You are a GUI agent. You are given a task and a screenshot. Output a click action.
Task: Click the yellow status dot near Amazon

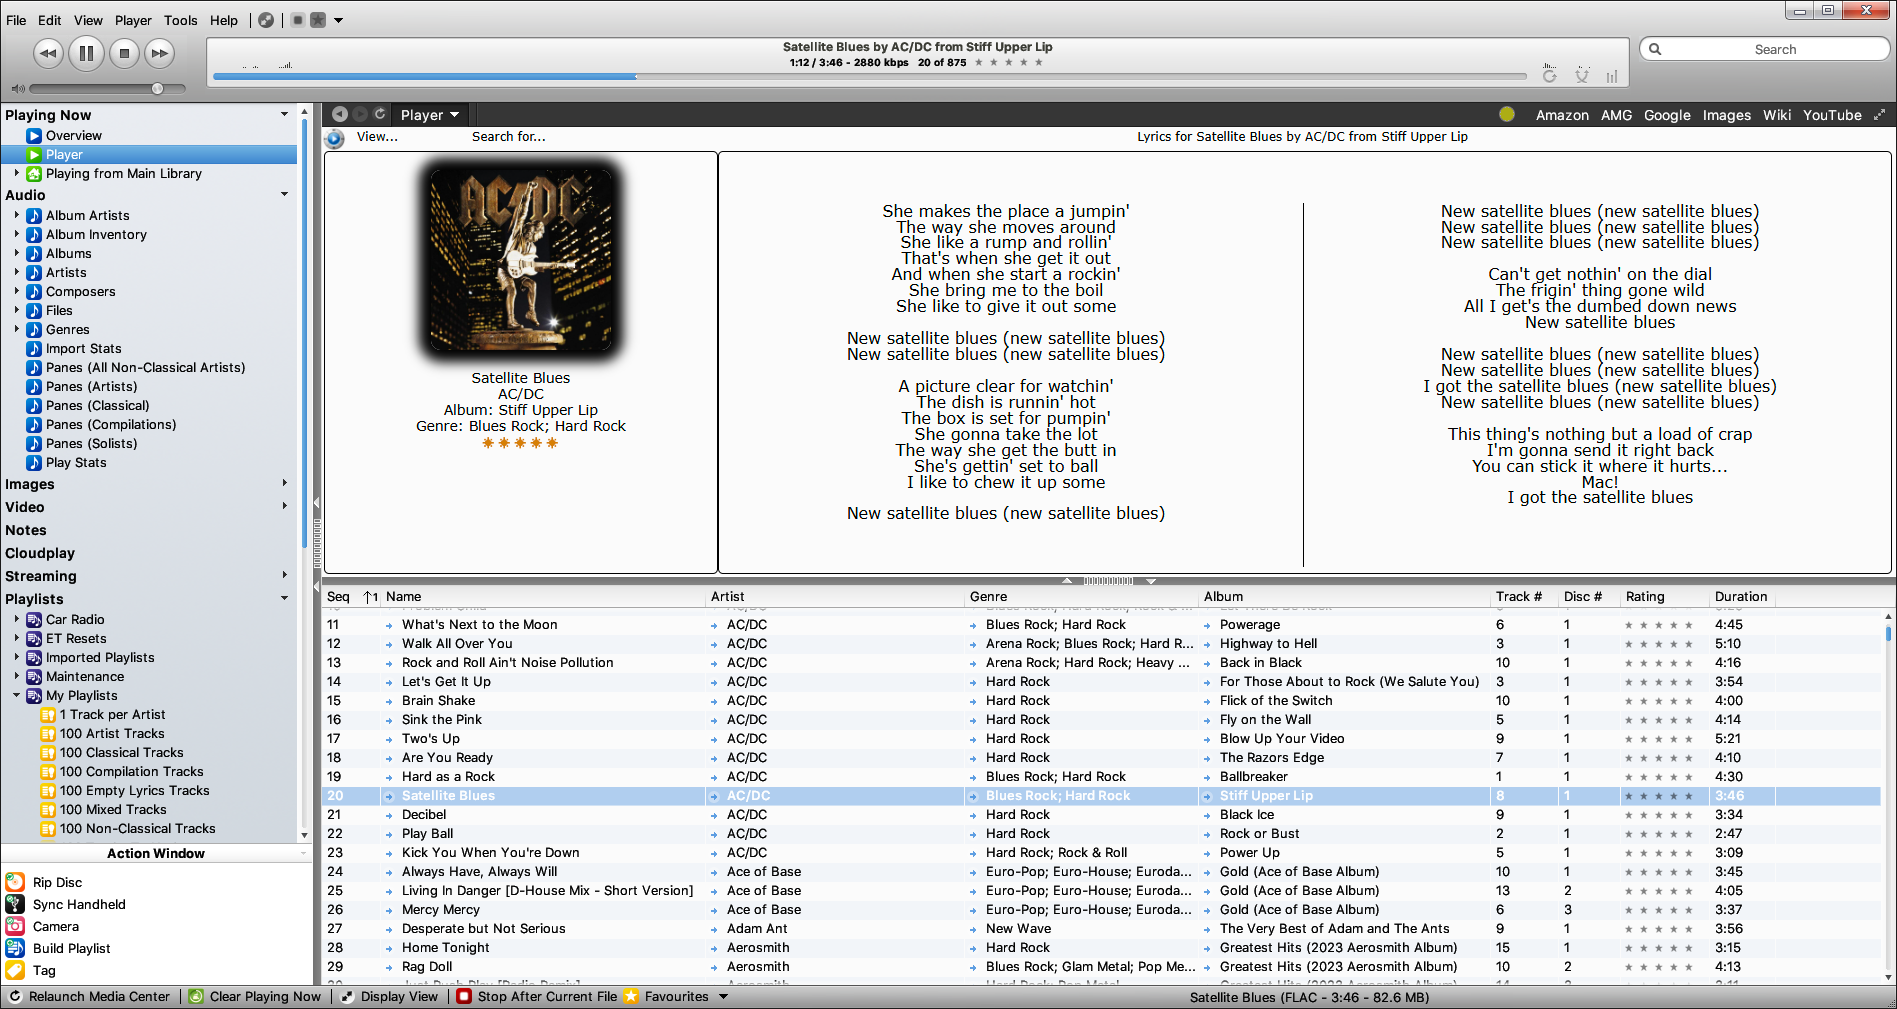[1507, 114]
